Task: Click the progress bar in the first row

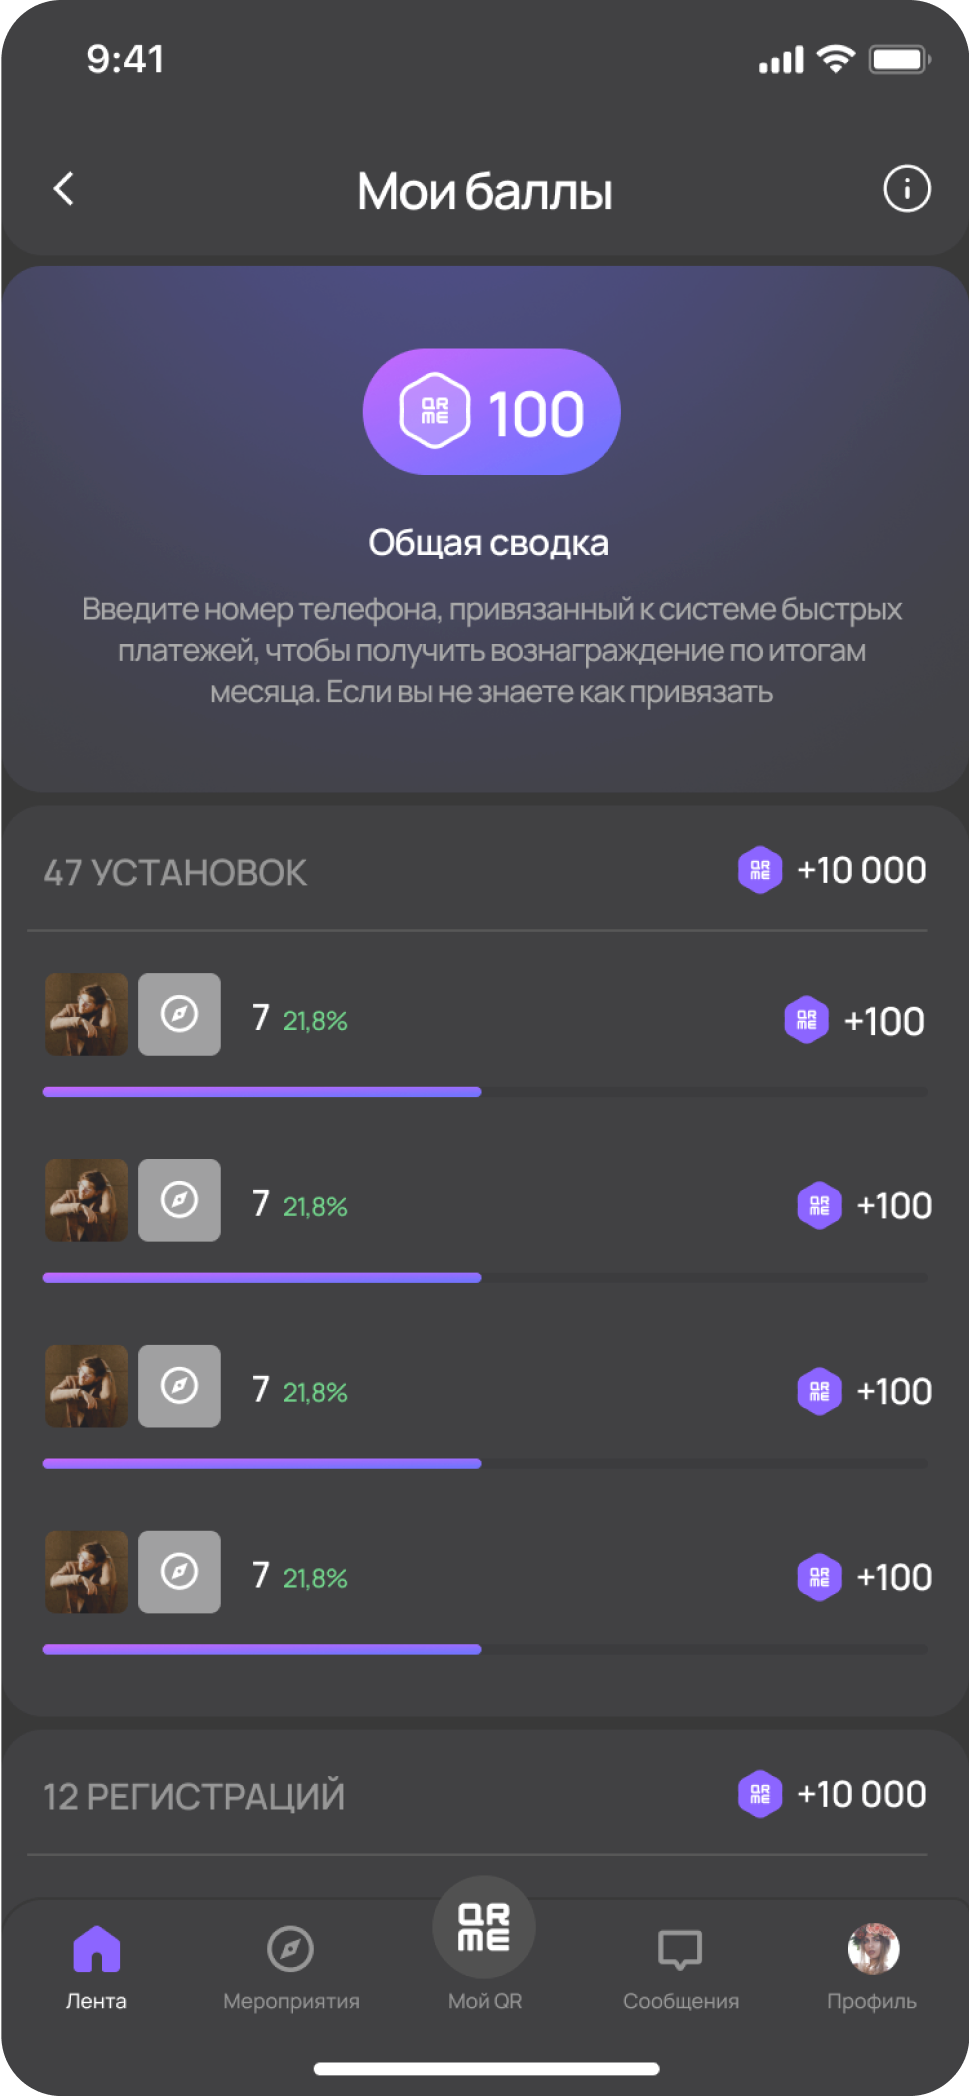Action: pyautogui.click(x=485, y=1092)
